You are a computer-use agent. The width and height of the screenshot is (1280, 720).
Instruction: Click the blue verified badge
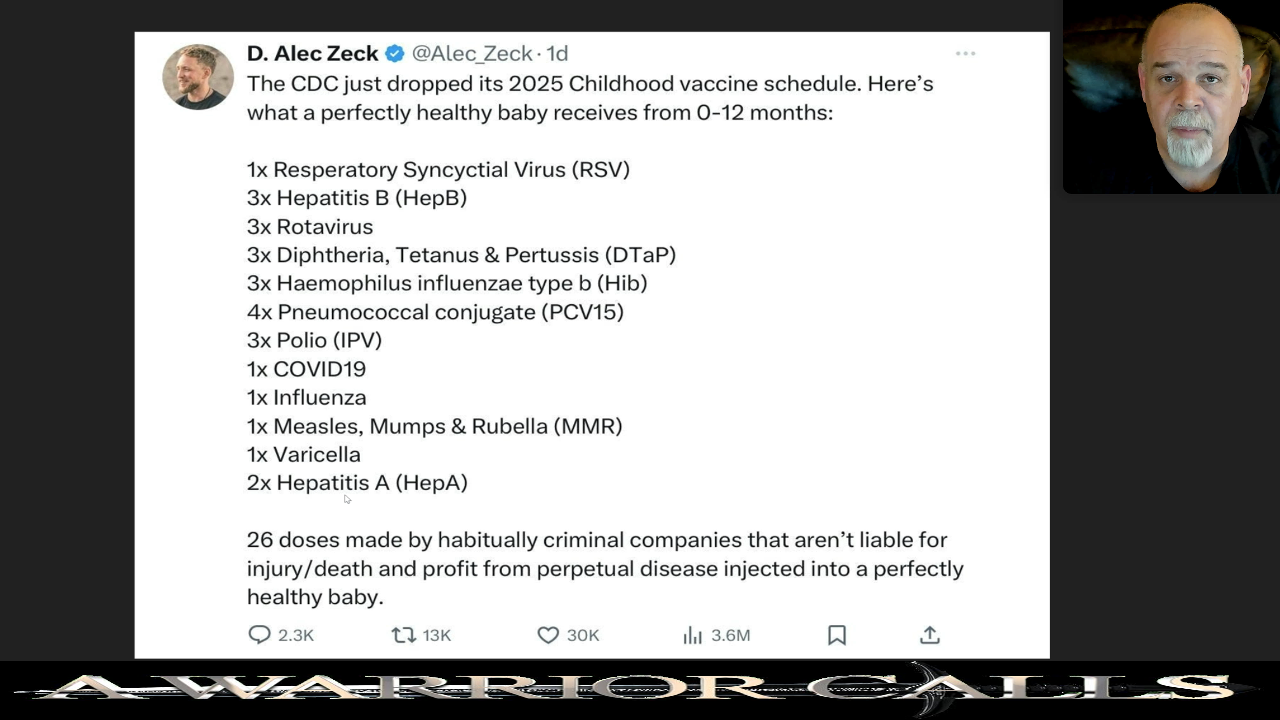[395, 53]
